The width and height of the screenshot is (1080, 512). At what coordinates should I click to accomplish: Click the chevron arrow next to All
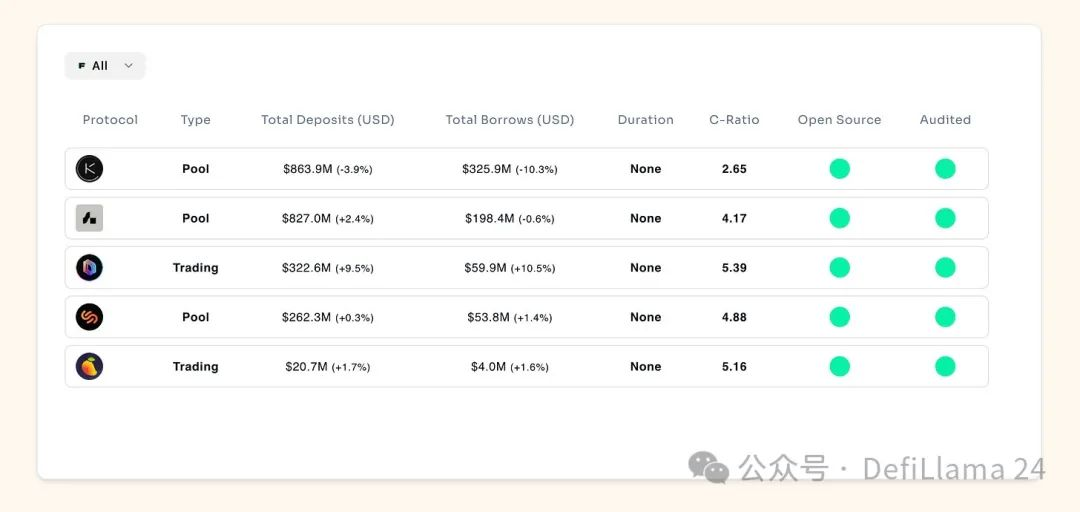click(x=128, y=66)
